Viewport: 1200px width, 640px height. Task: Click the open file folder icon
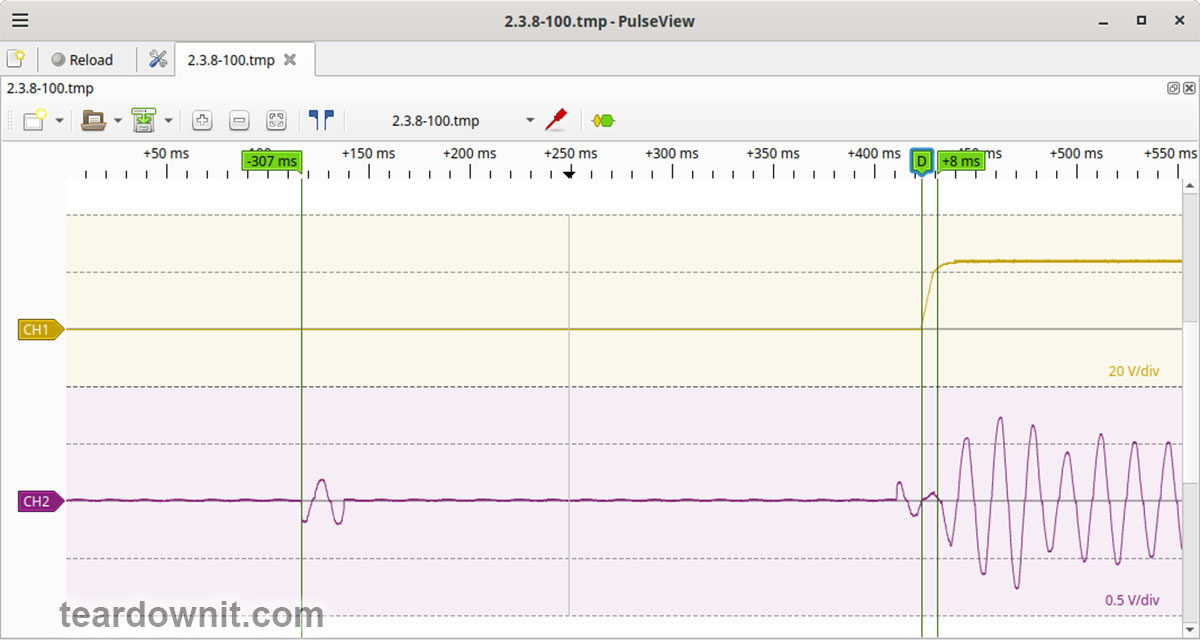click(94, 120)
